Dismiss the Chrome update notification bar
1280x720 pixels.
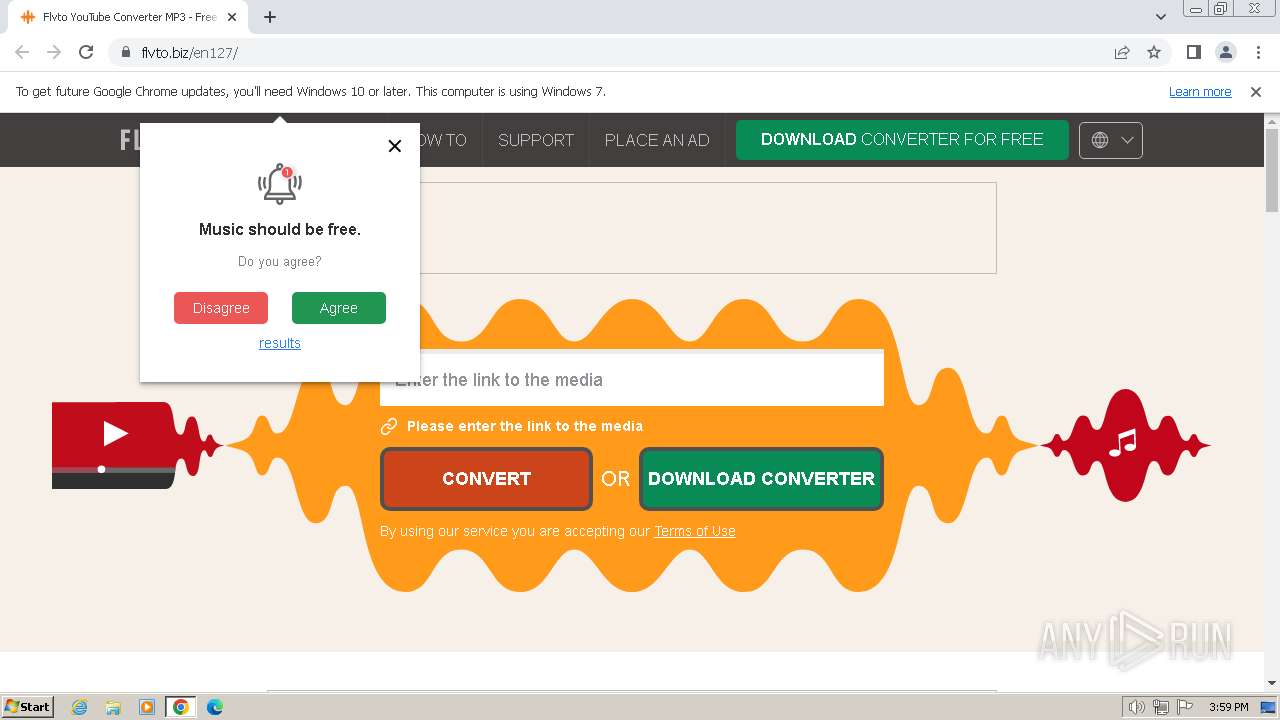pyautogui.click(x=1256, y=91)
